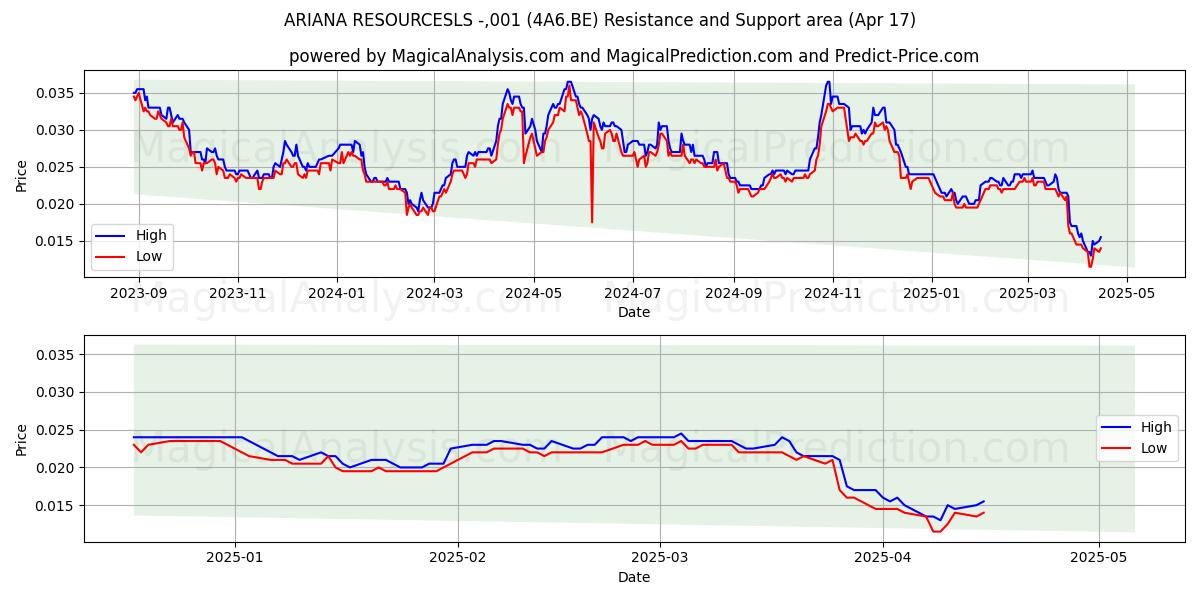The width and height of the screenshot is (1200, 600).
Task: Click the blue high peak near 2024-11
Action: point(828,83)
